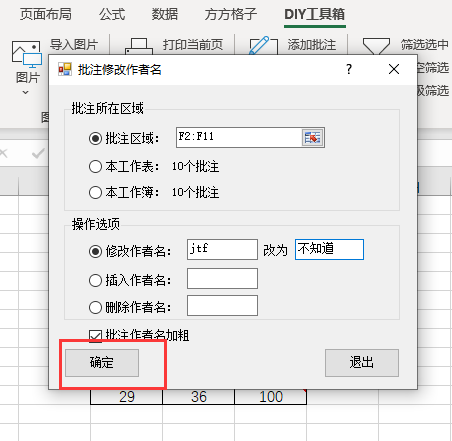Select the 本工作簿 radio button
Viewport: 452px width, 441px height.
tap(95, 192)
